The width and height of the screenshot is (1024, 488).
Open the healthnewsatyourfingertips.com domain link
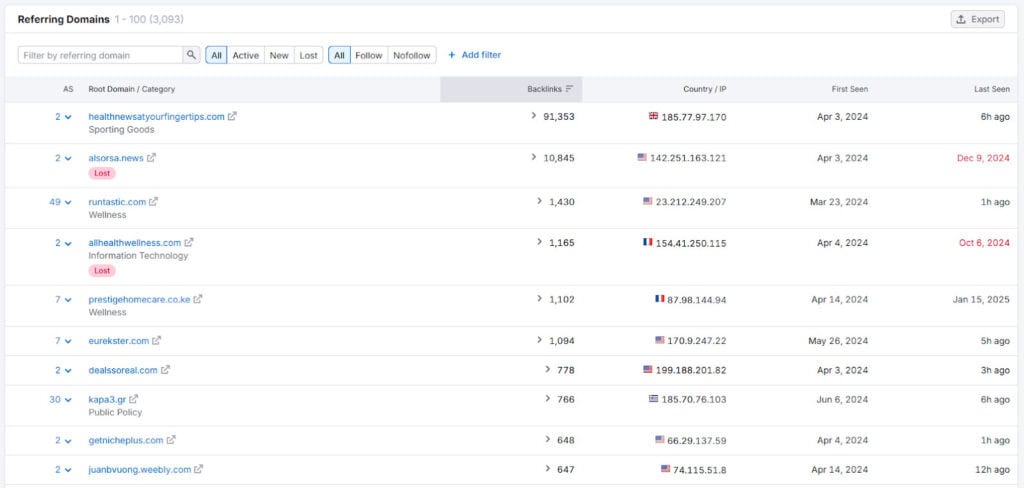pyautogui.click(x=156, y=116)
